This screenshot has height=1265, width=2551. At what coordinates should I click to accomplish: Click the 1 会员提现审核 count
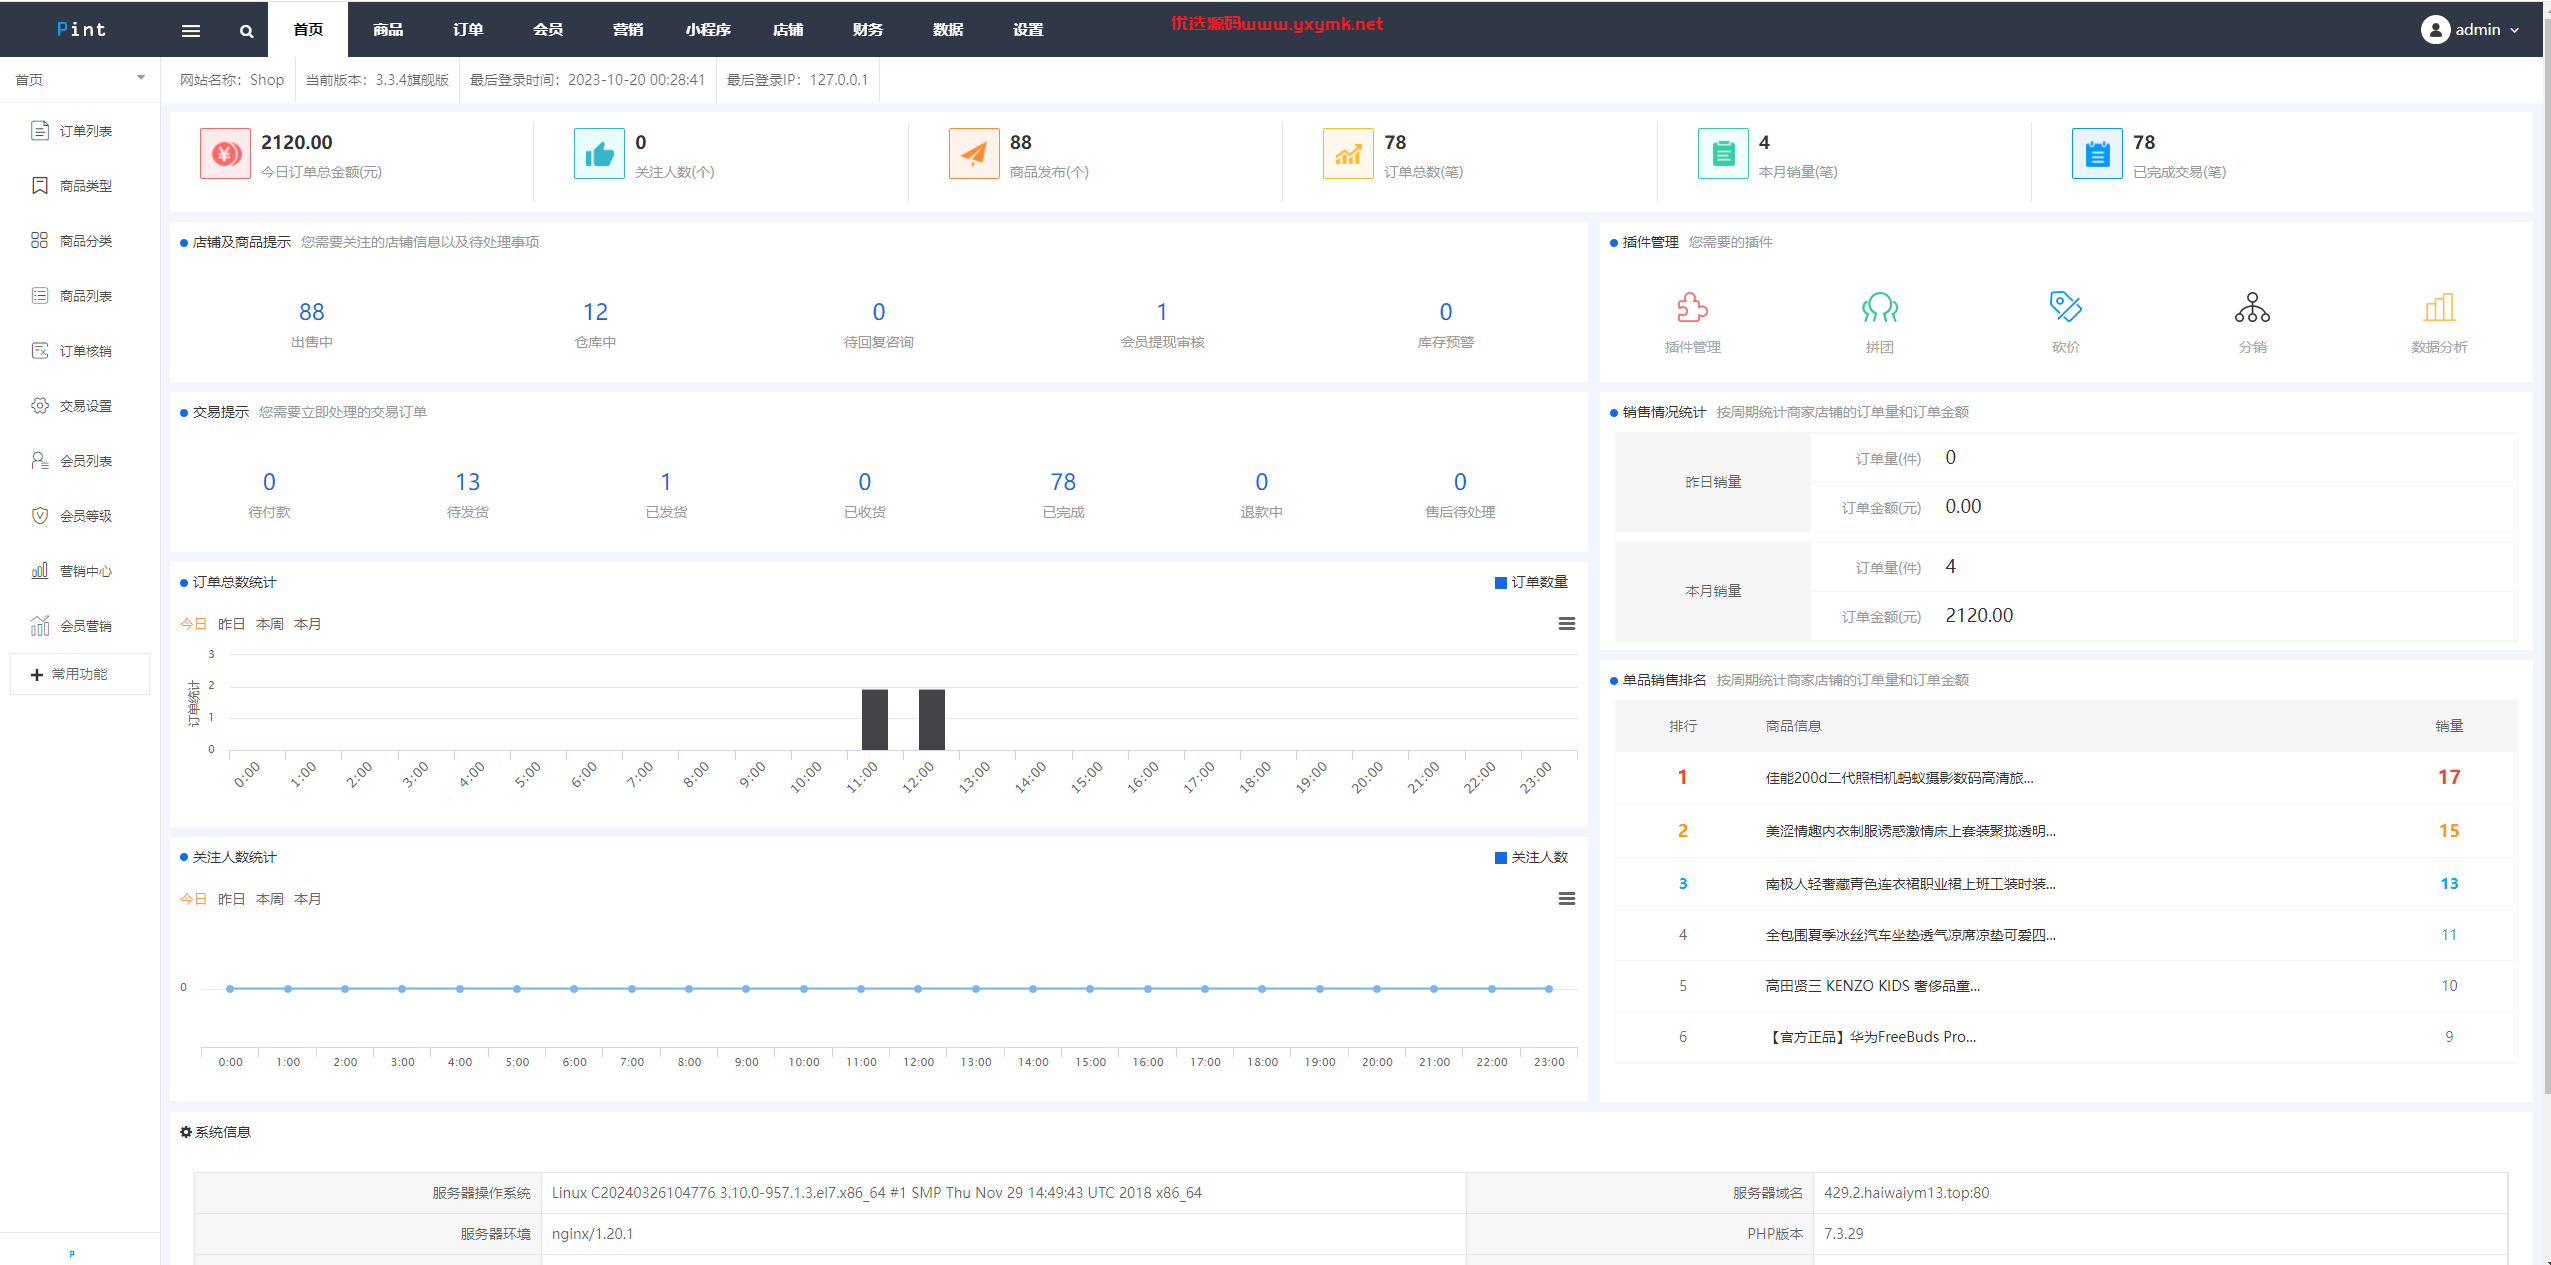1162,312
